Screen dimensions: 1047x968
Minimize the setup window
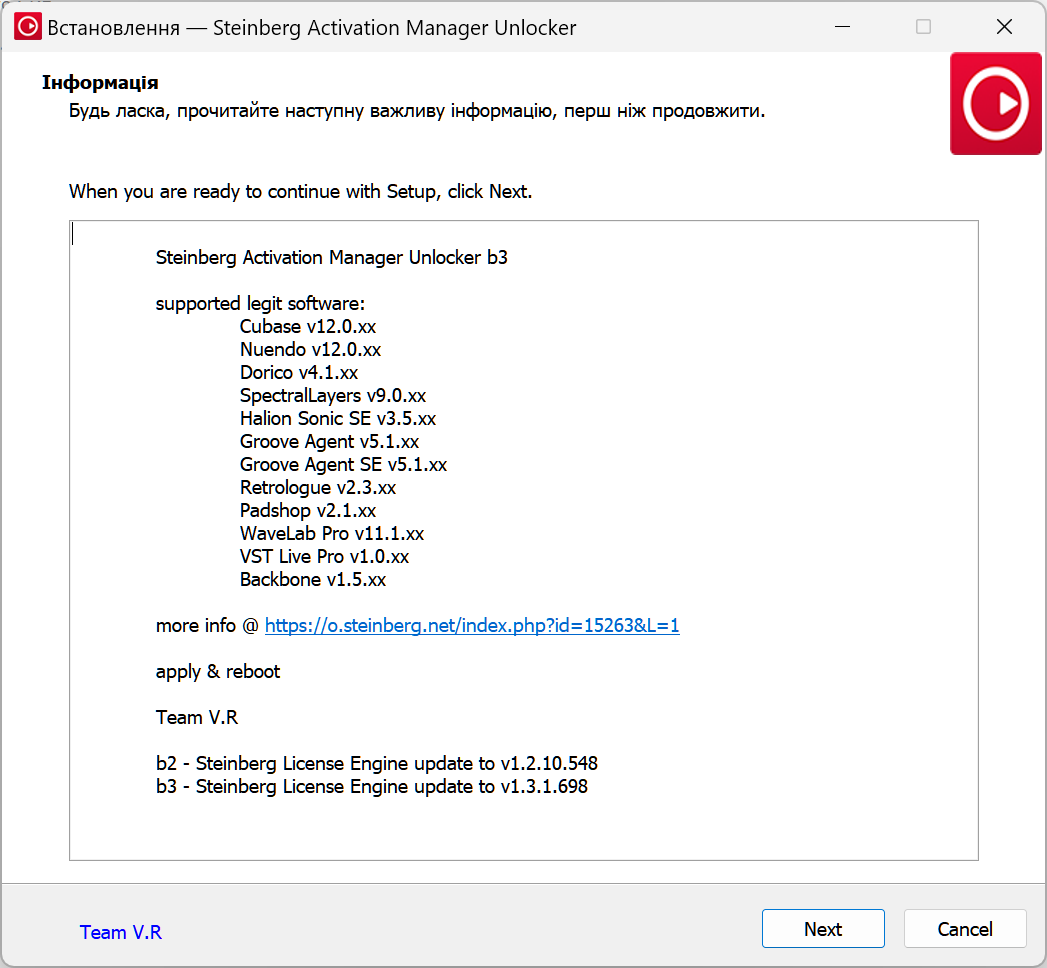(841, 27)
